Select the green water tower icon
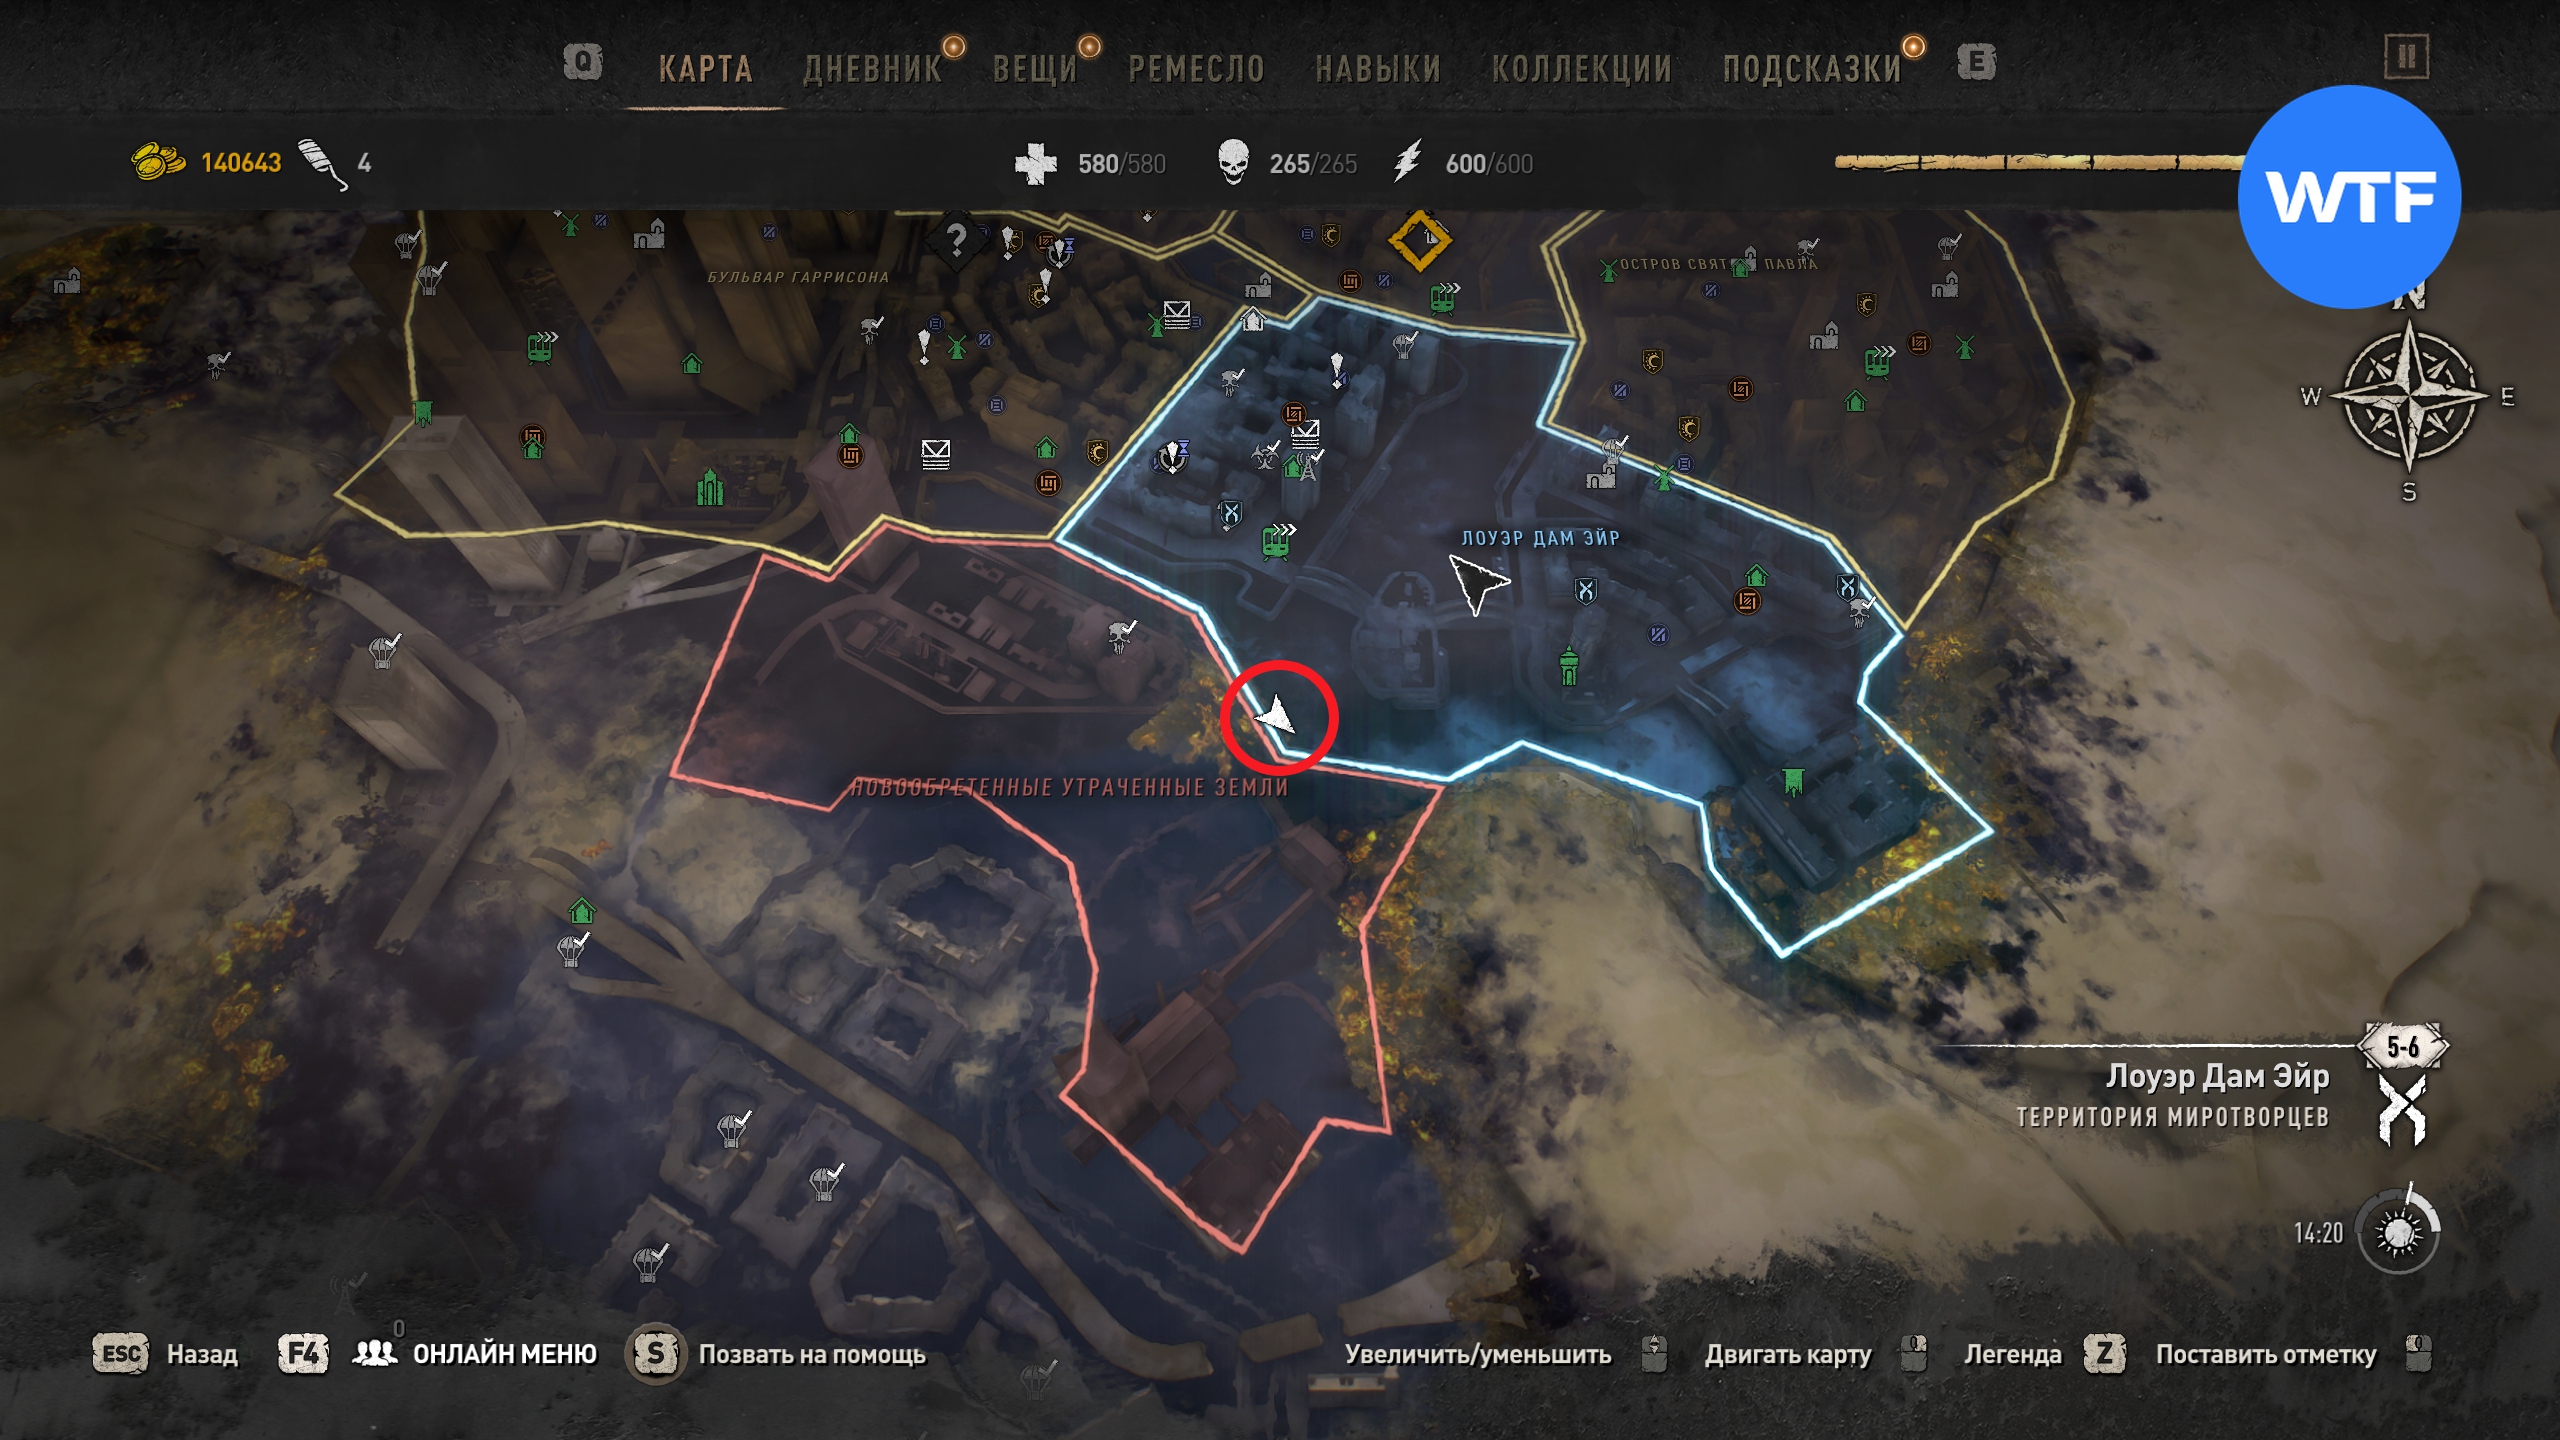This screenshot has height=1440, width=2560. pyautogui.click(x=1568, y=666)
